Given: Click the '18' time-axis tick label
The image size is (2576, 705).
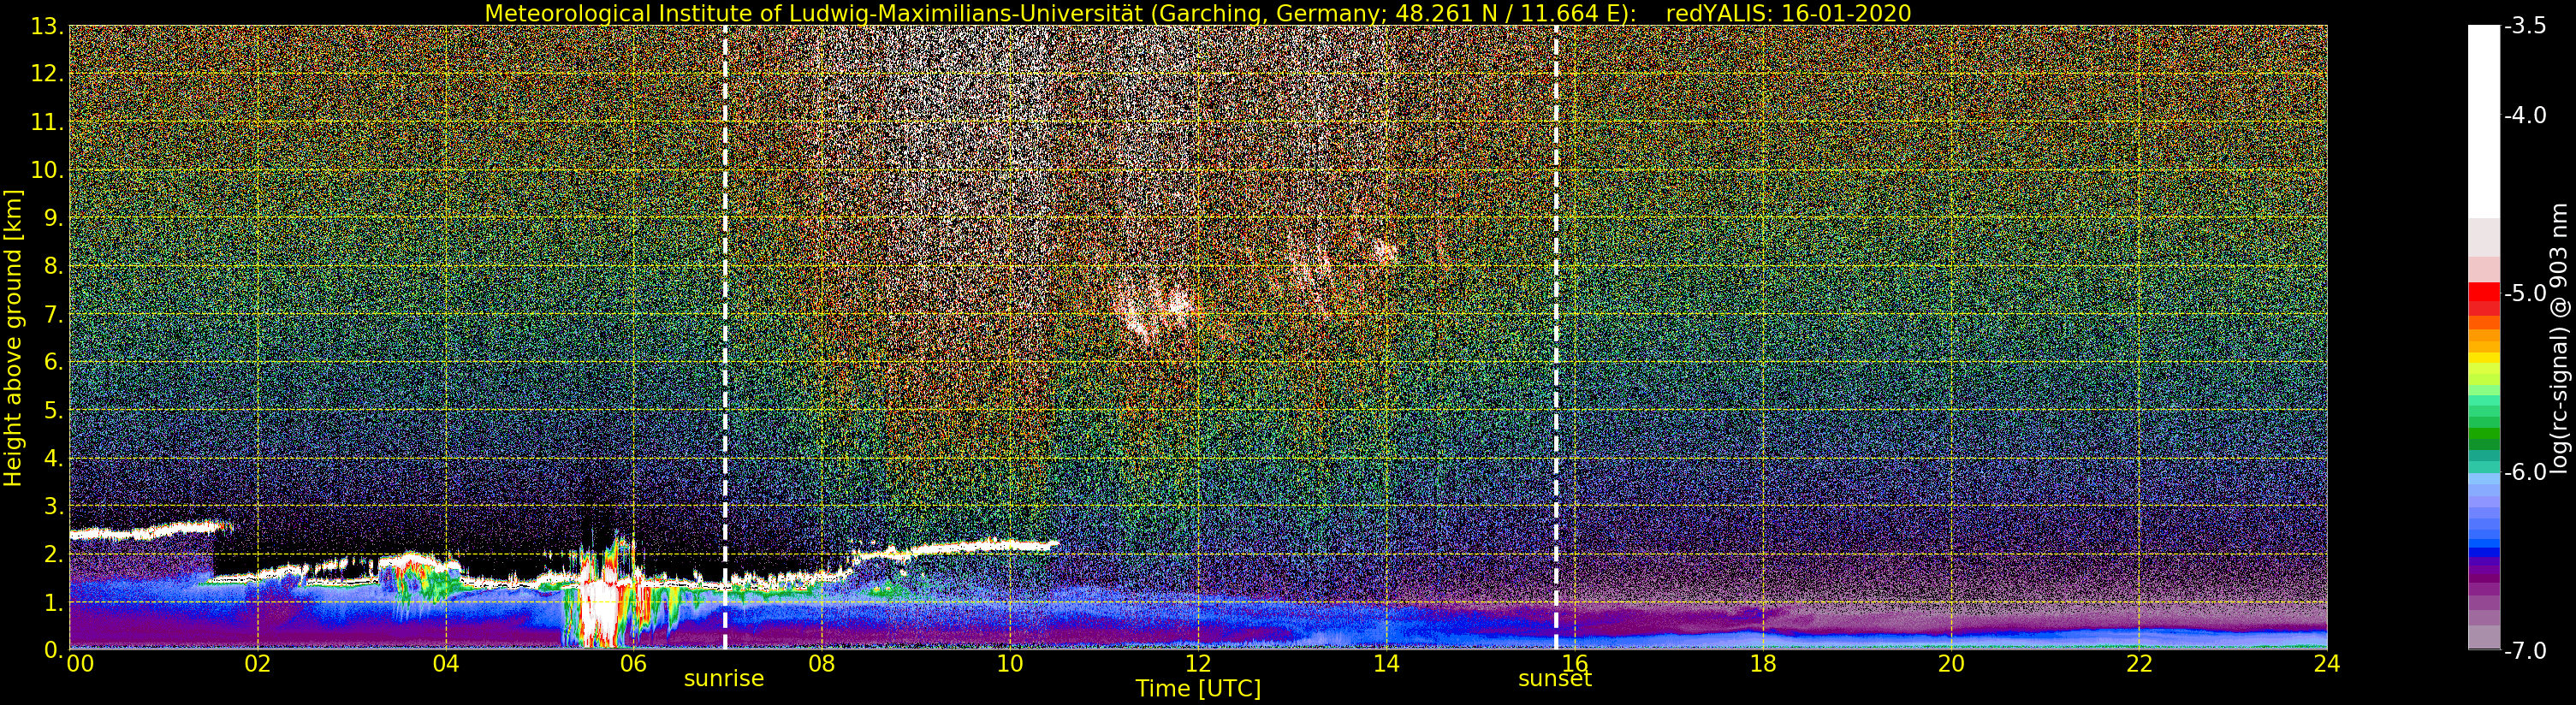Looking at the screenshot, I should [x=1762, y=664].
